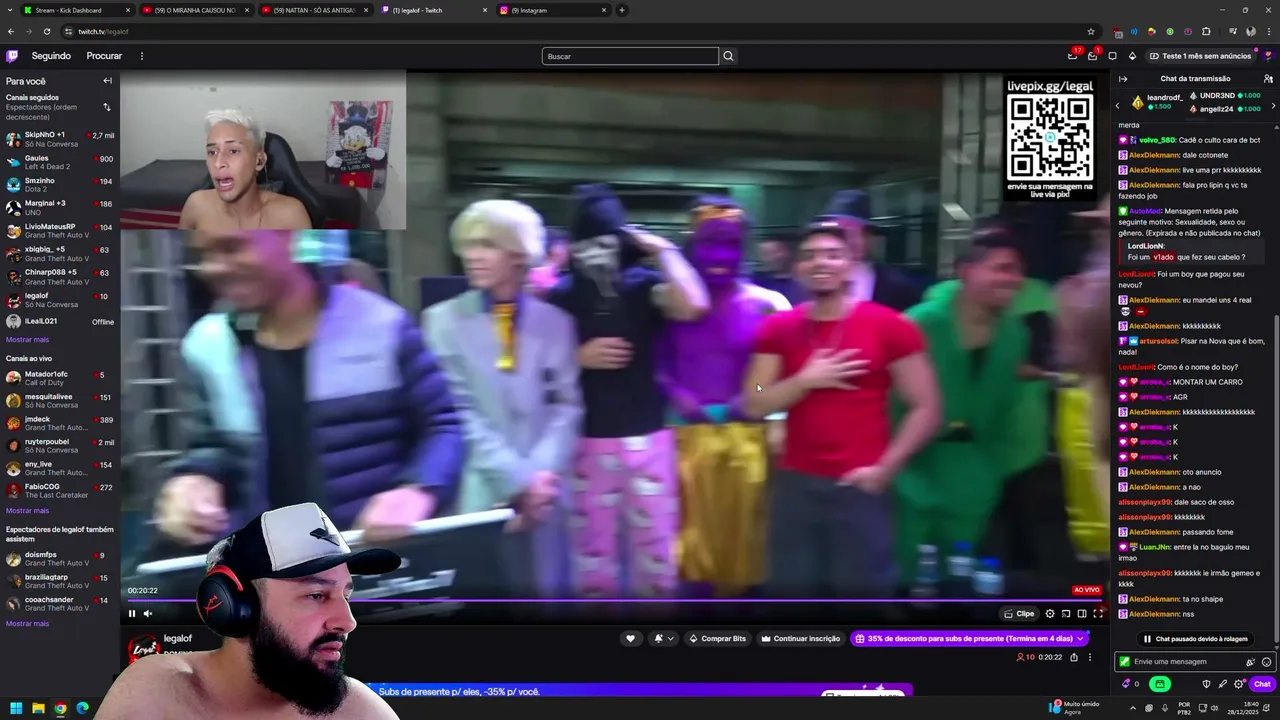Cast the stream with the cast icon

[1066, 614]
